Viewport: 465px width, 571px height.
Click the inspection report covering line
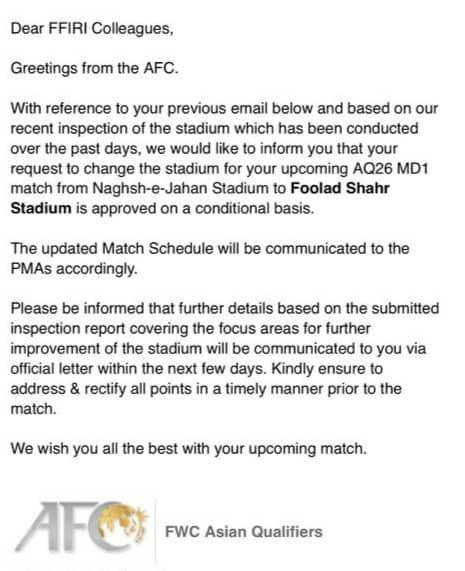[190, 329]
